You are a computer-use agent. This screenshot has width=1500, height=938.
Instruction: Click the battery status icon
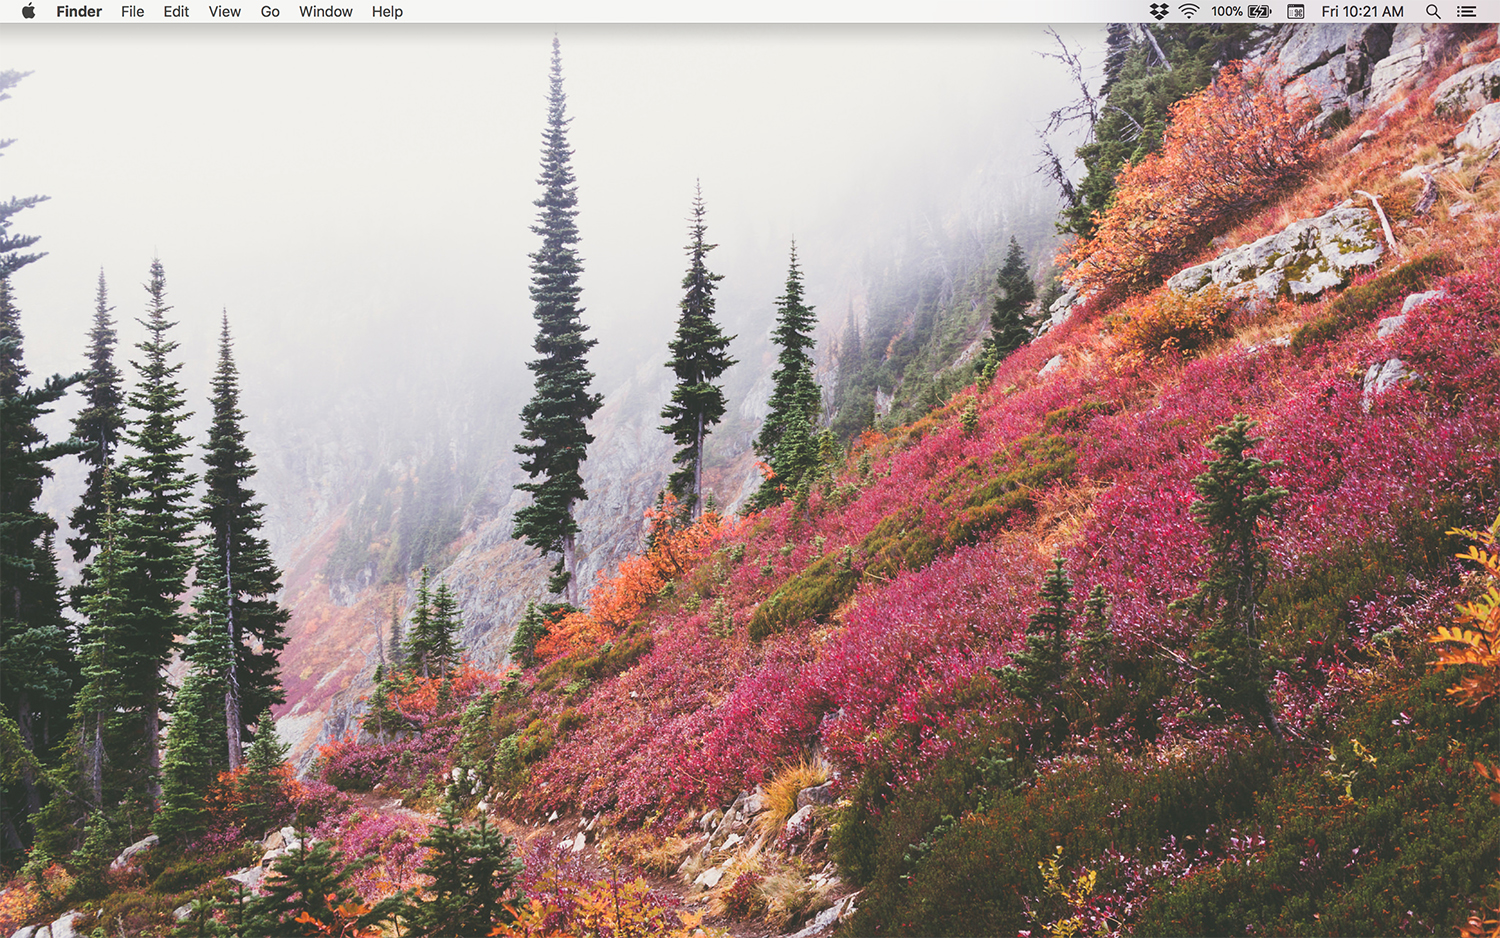(x=1260, y=11)
